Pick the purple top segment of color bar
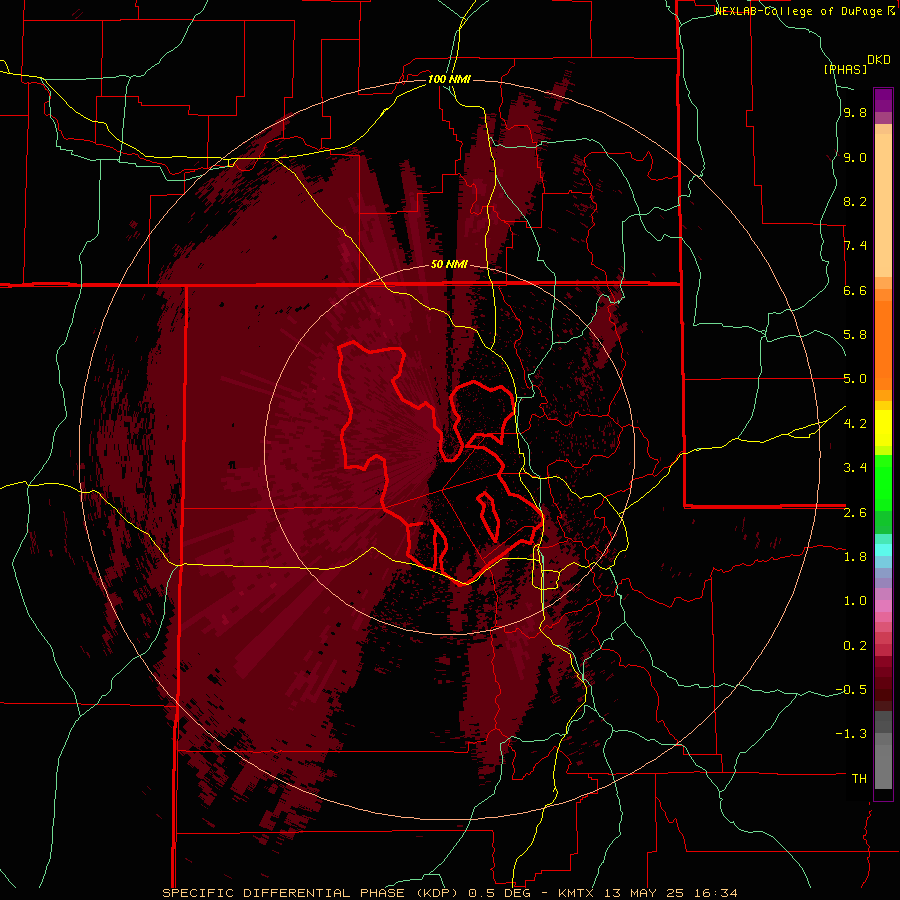This screenshot has width=900, height=900. point(883,100)
